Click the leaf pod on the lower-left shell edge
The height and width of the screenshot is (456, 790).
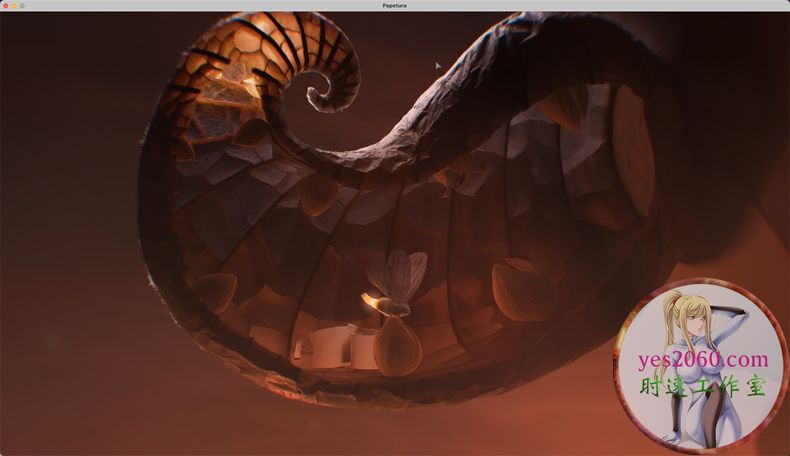click(x=216, y=292)
